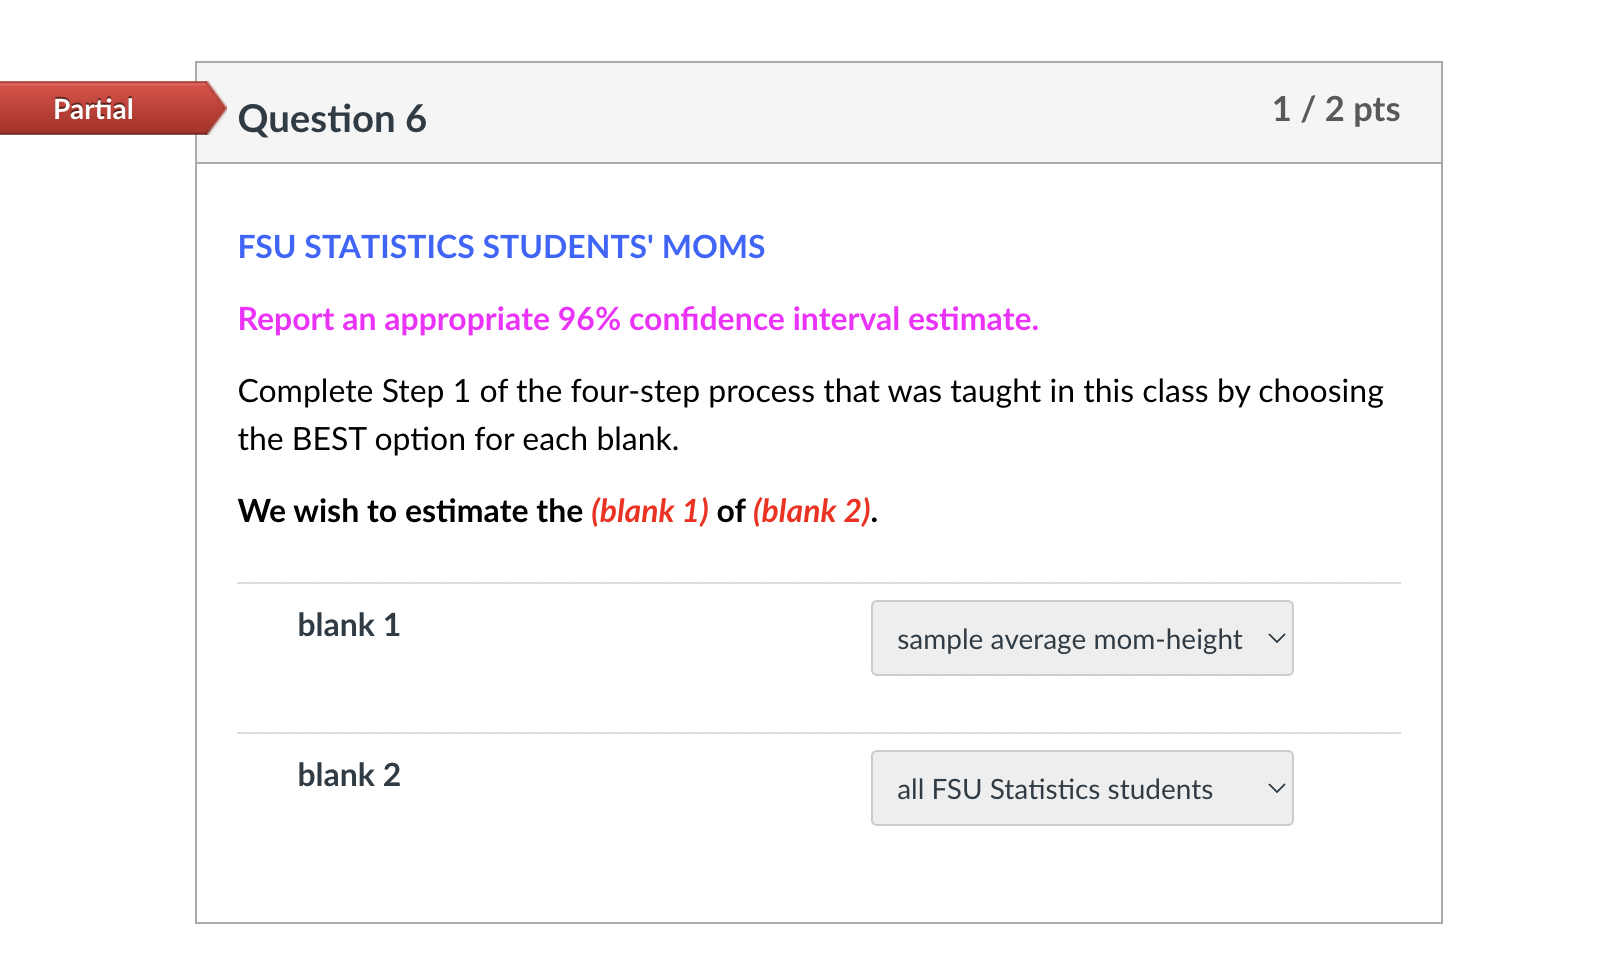Screen dimensions: 1609x978
Task: Click the '1 / 2 pts' score label
Action: [x=1336, y=110]
